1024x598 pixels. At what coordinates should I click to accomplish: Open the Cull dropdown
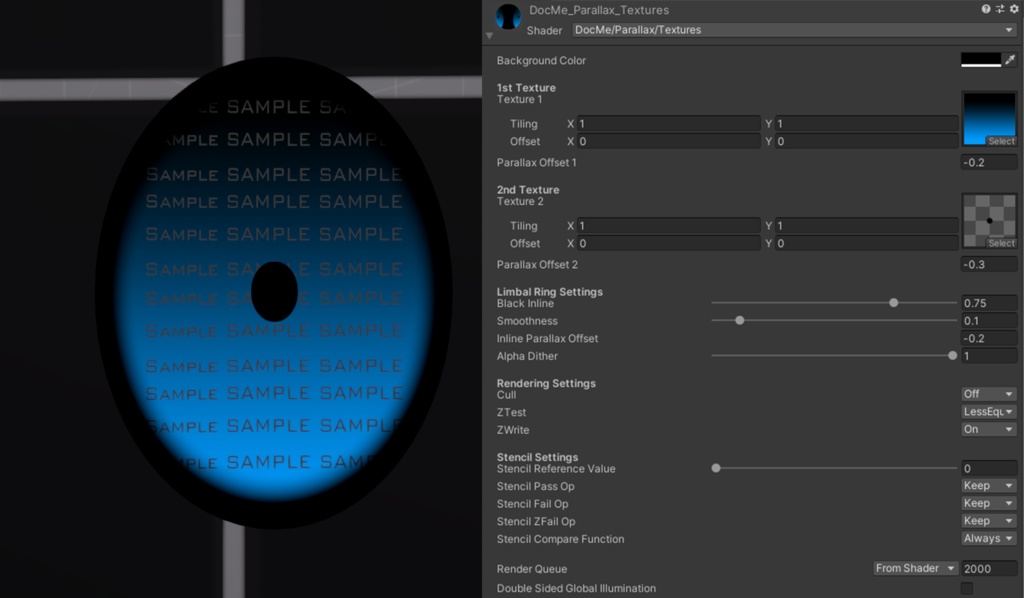pyautogui.click(x=987, y=393)
